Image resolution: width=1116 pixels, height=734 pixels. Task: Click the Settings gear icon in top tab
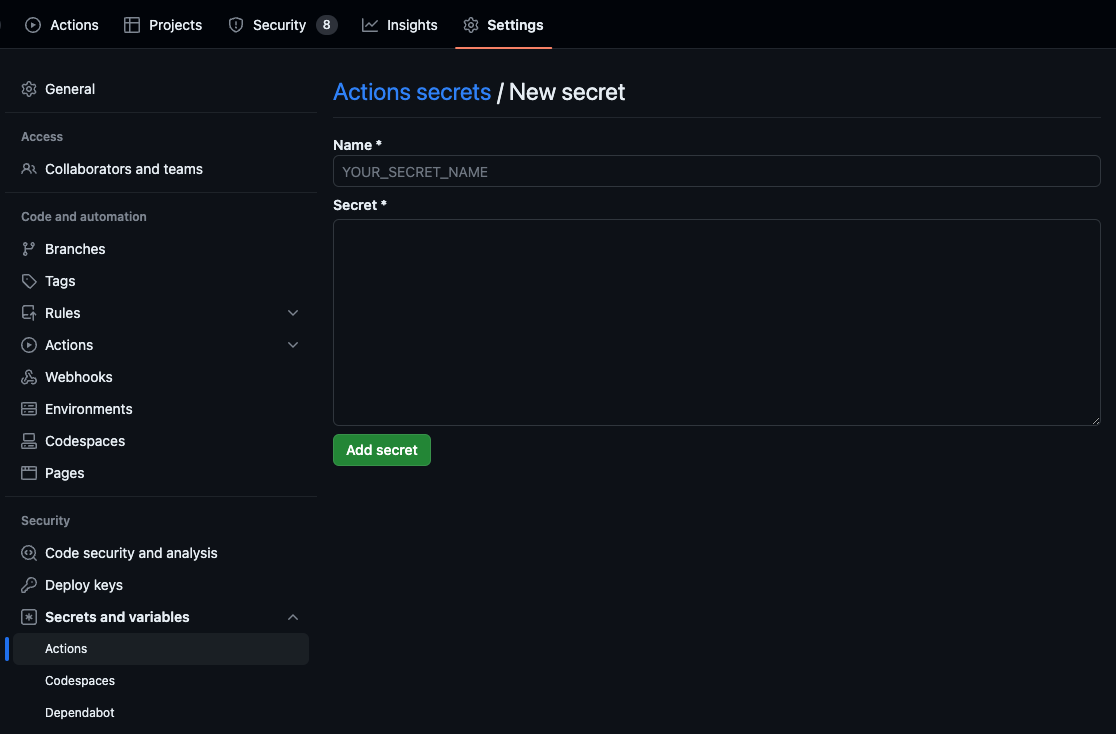coord(470,25)
